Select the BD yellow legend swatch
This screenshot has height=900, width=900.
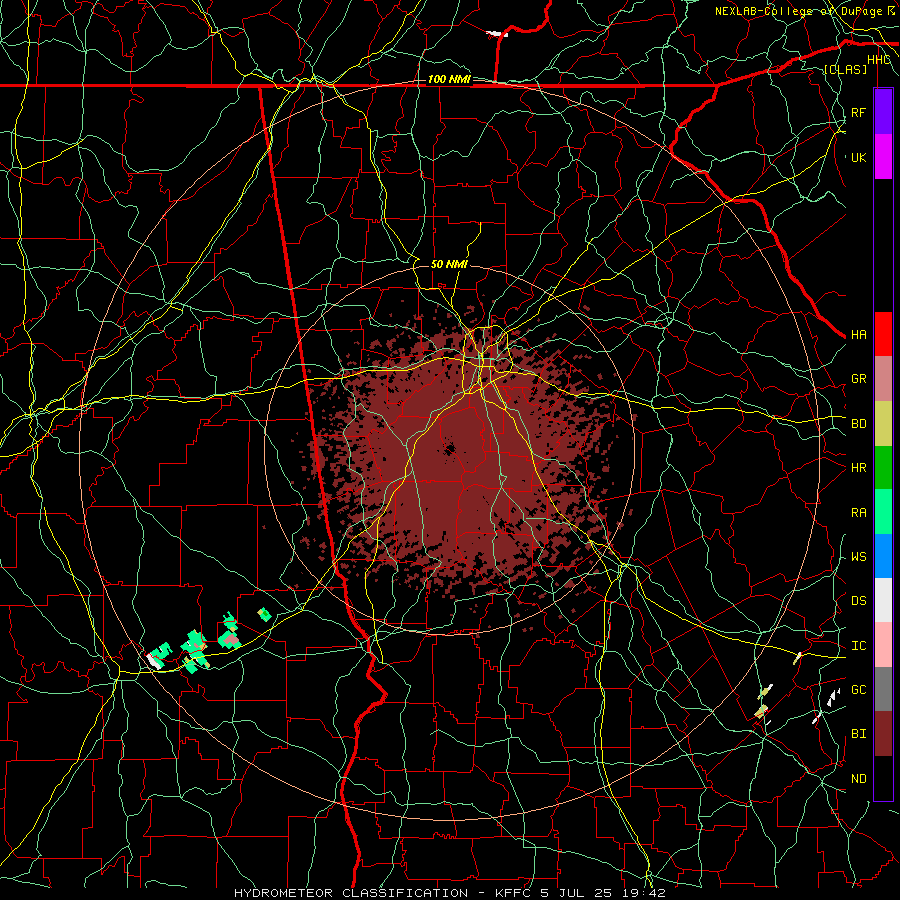tap(883, 424)
